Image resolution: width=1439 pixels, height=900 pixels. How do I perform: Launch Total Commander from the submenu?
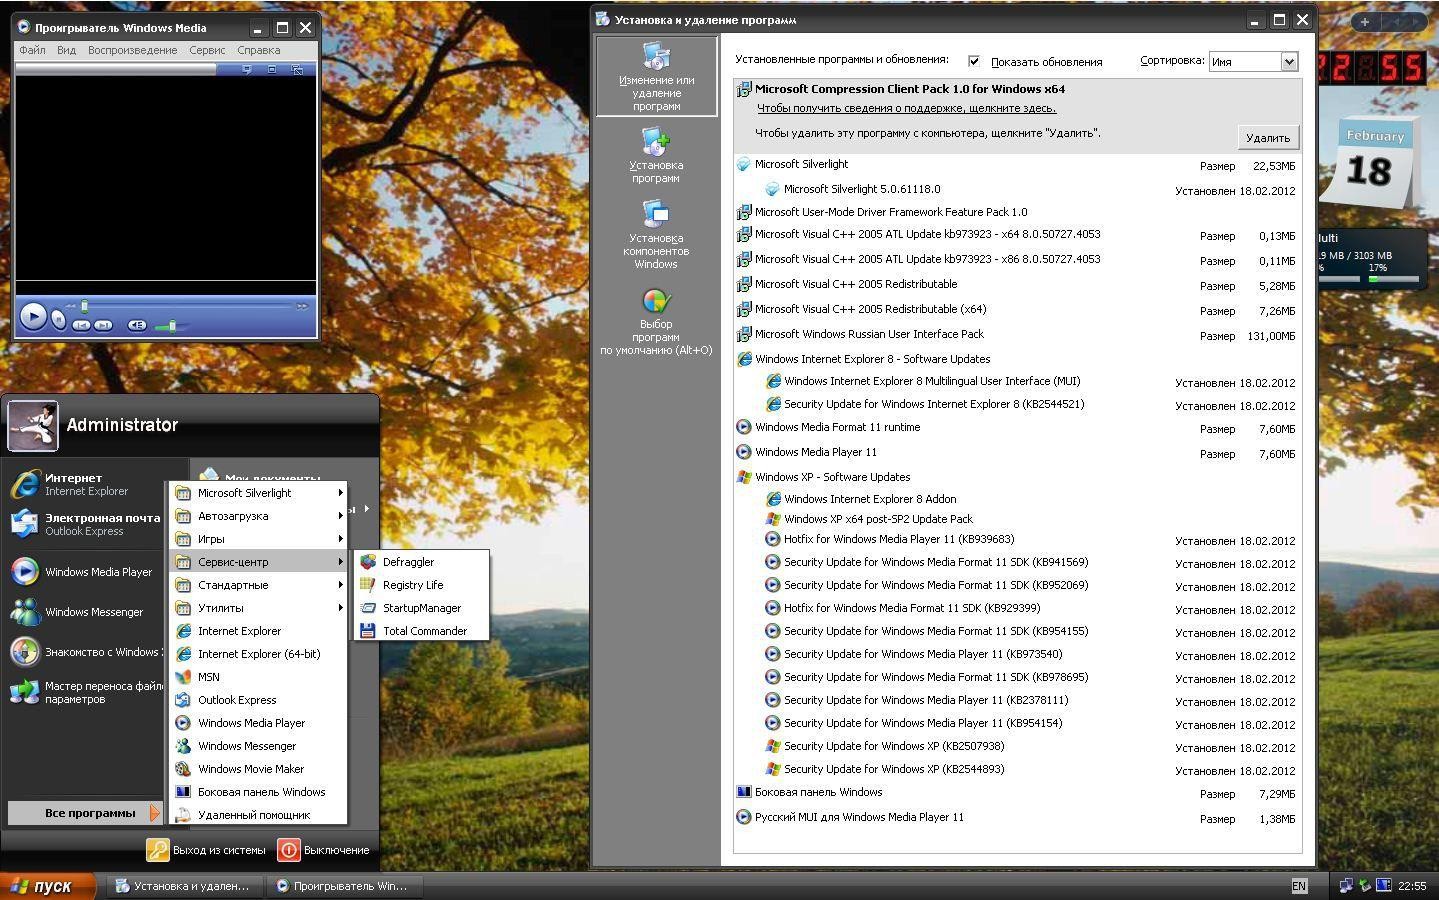coord(421,631)
